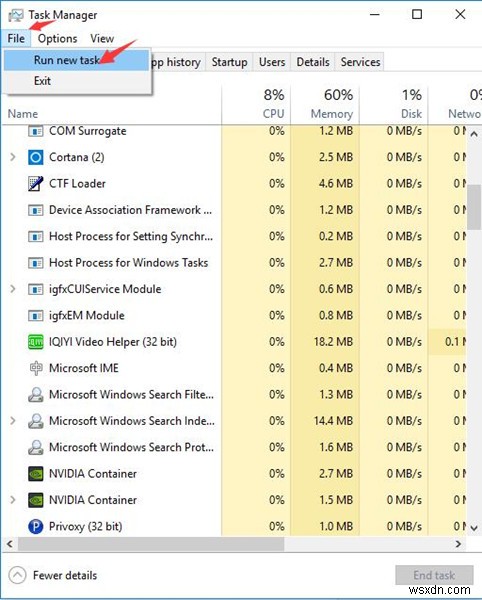482x600 pixels.
Task: Select the igfxEM Module process name
Action: pyautogui.click(x=87, y=316)
